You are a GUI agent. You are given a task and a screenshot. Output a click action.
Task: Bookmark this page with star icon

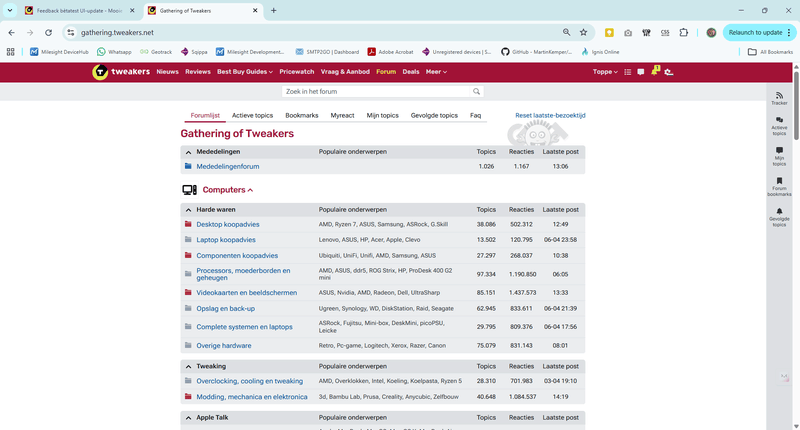pyautogui.click(x=583, y=32)
